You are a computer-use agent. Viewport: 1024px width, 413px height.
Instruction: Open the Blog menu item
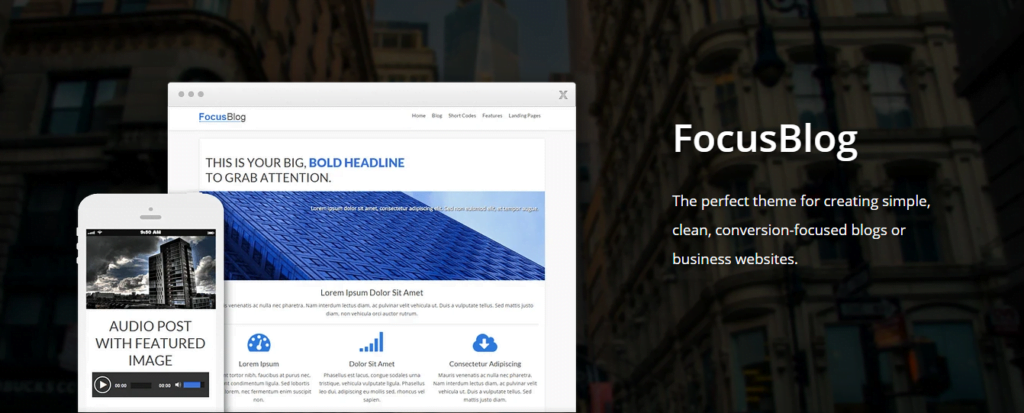point(437,116)
